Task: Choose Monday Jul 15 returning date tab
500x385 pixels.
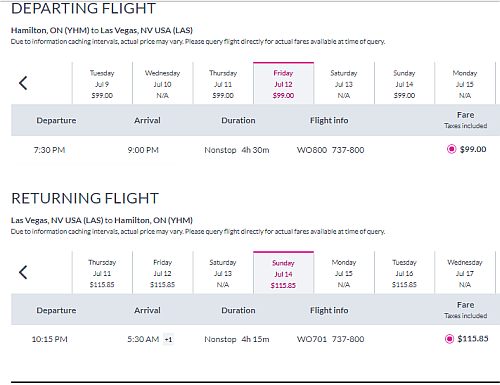Action: [x=344, y=273]
